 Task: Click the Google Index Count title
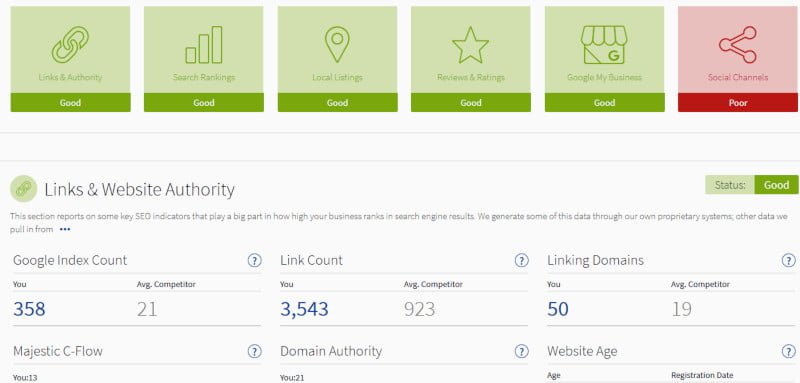pyautogui.click(x=70, y=260)
